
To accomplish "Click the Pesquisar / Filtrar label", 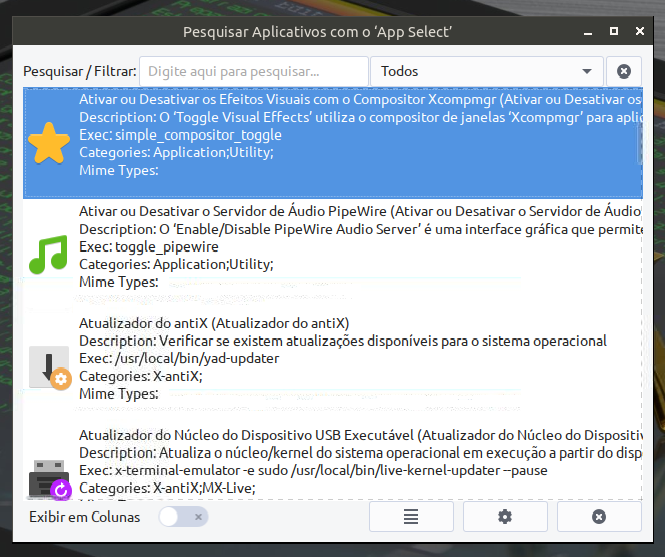I will 80,71.
